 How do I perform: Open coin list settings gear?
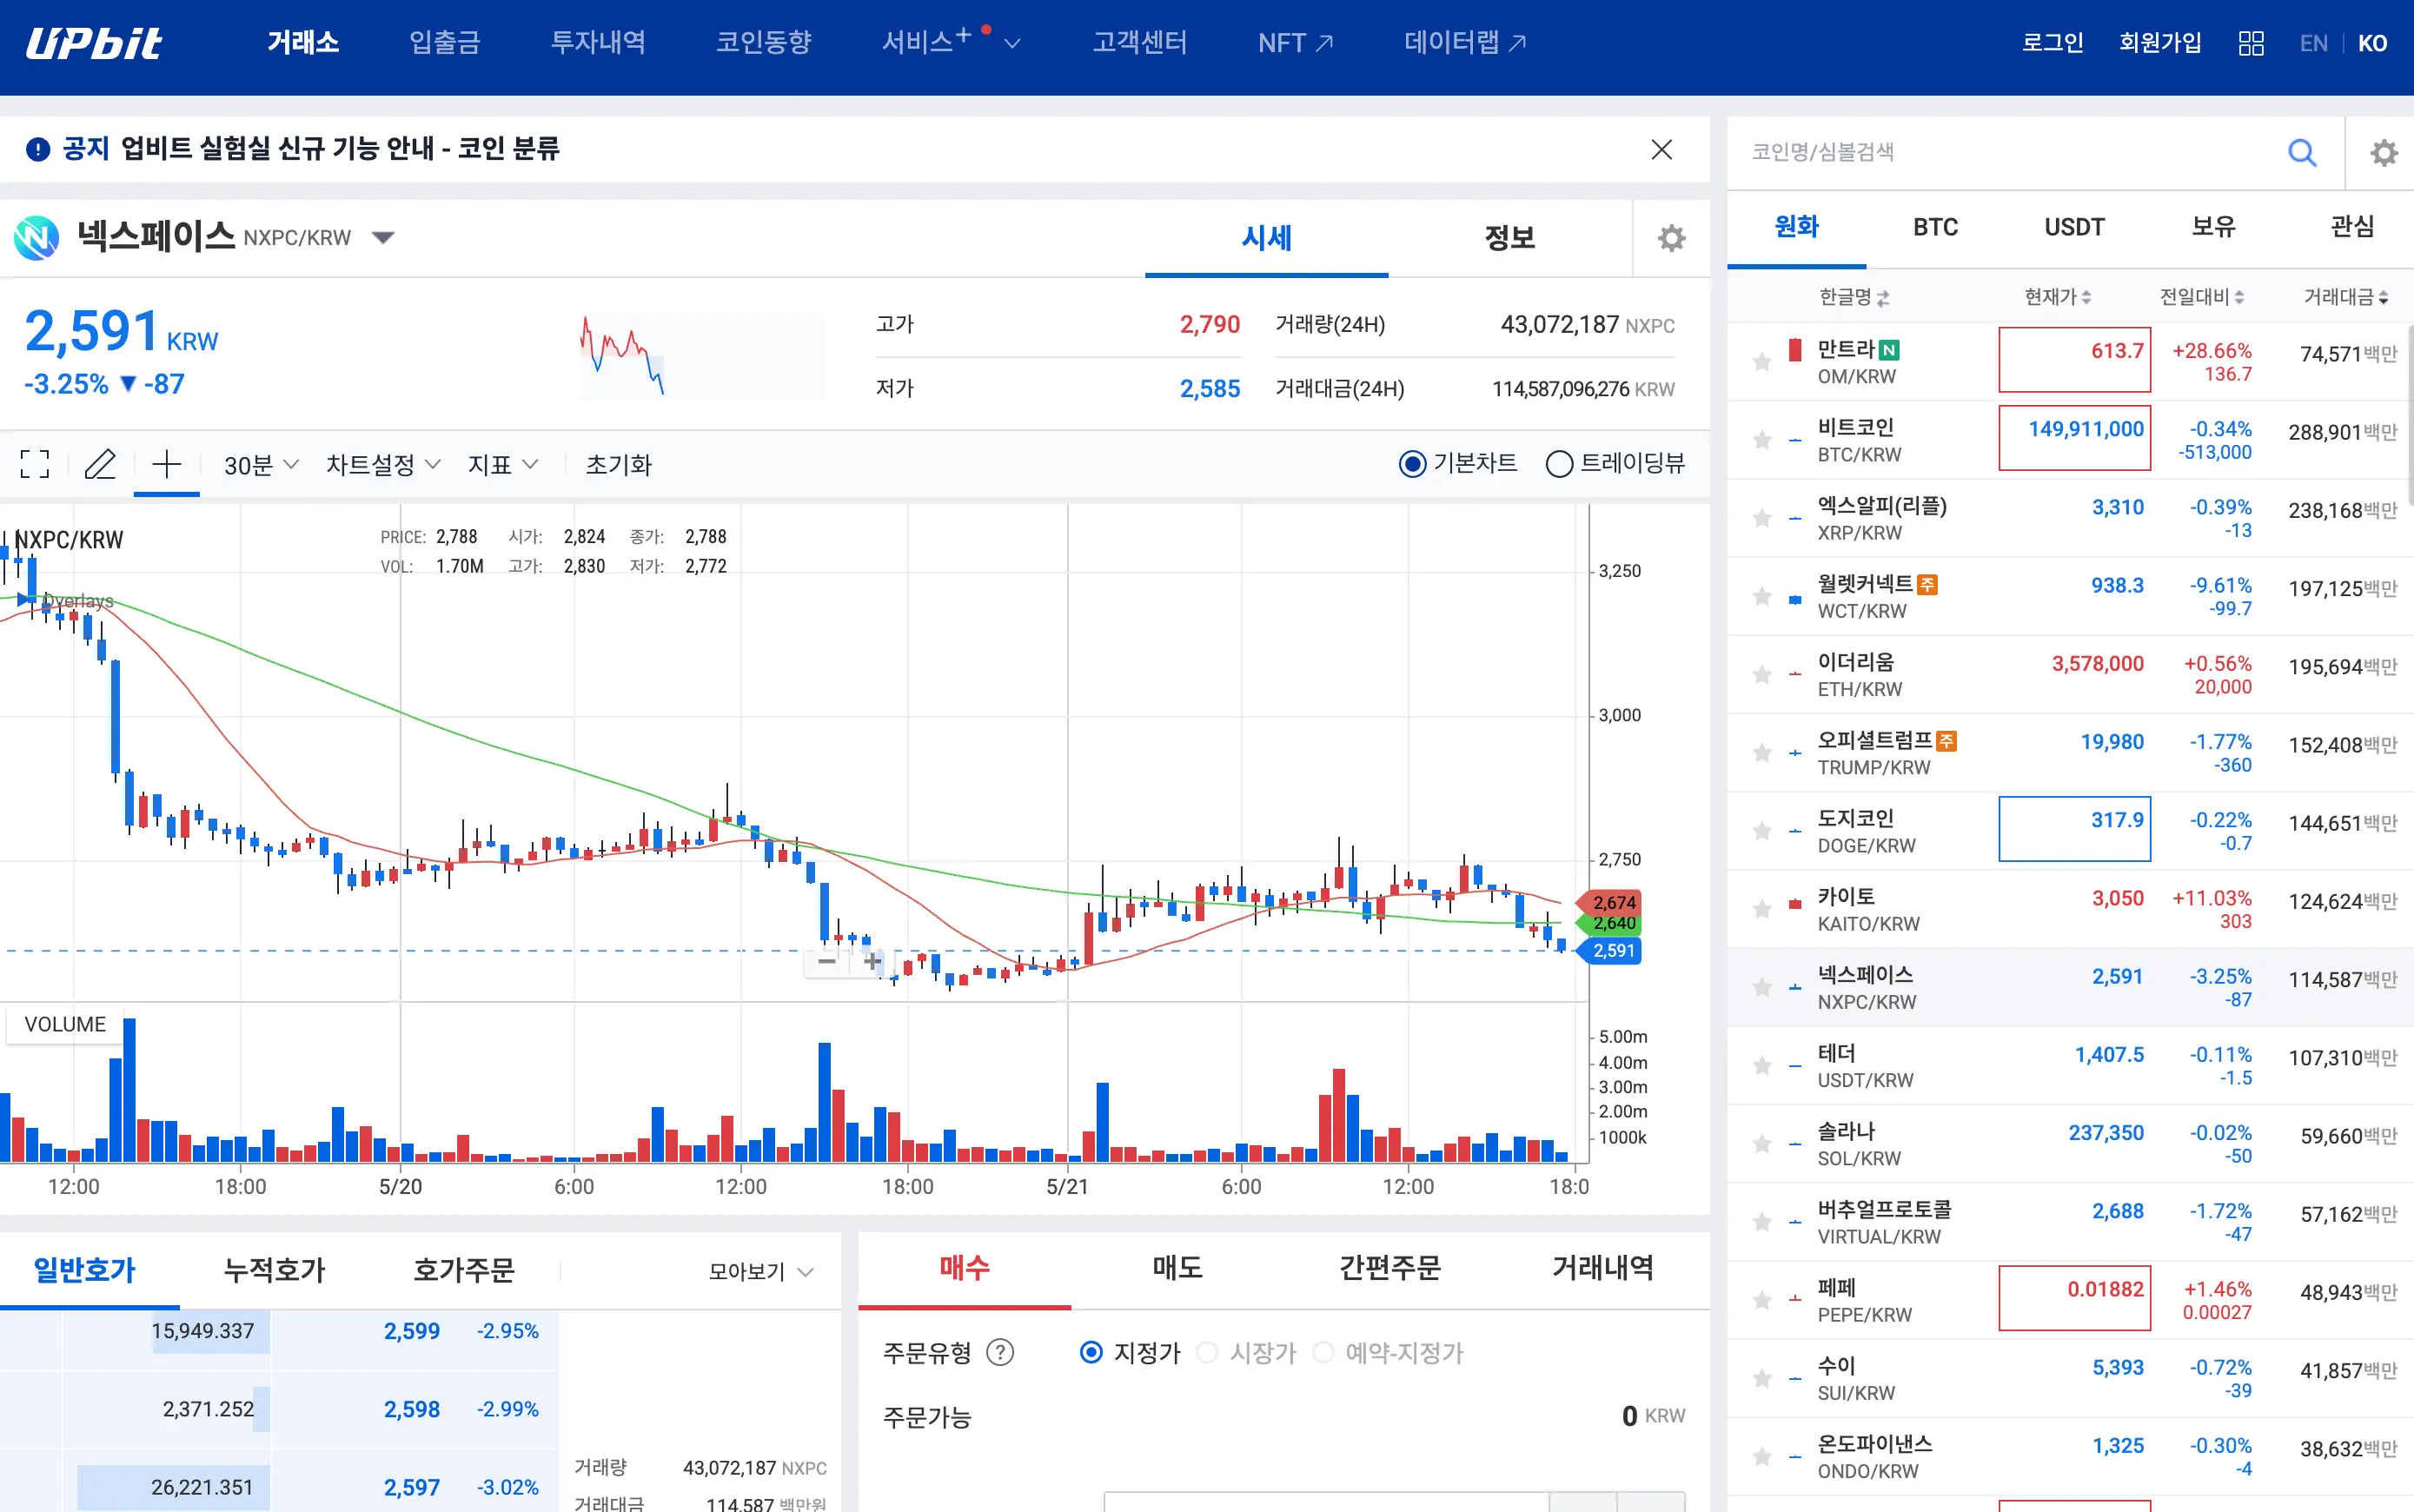(2384, 152)
